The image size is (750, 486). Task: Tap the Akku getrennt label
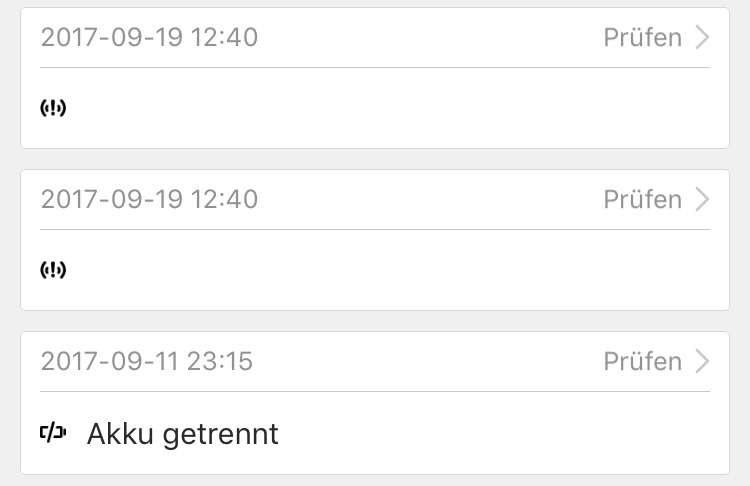183,434
